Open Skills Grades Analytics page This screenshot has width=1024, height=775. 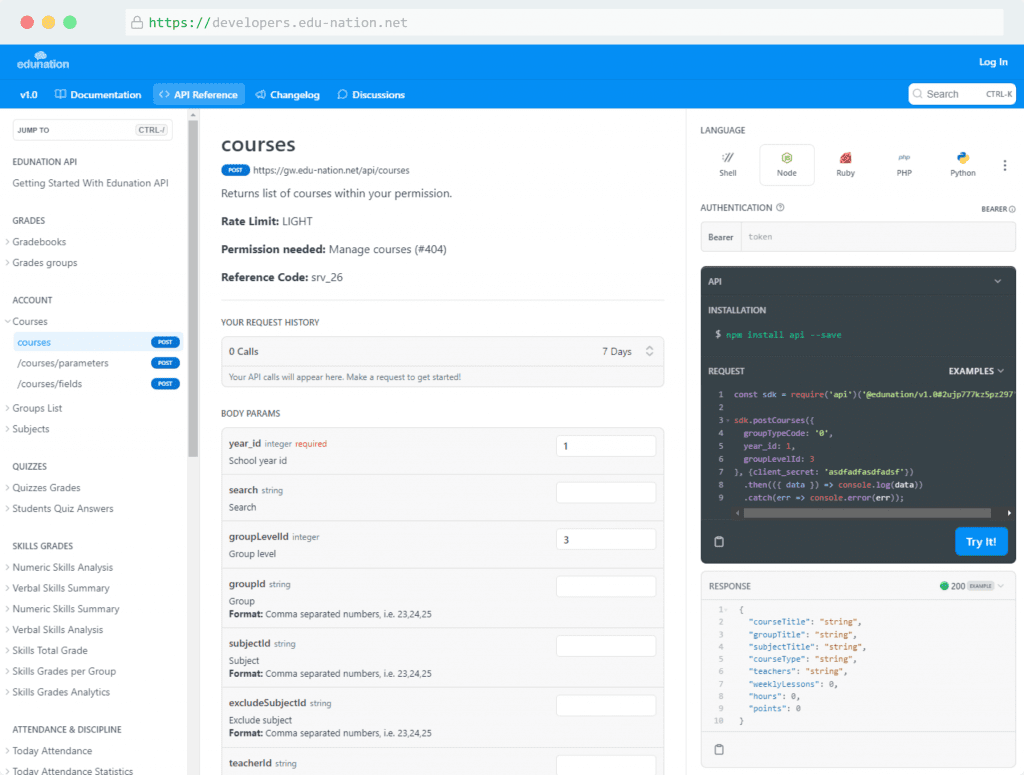click(61, 692)
